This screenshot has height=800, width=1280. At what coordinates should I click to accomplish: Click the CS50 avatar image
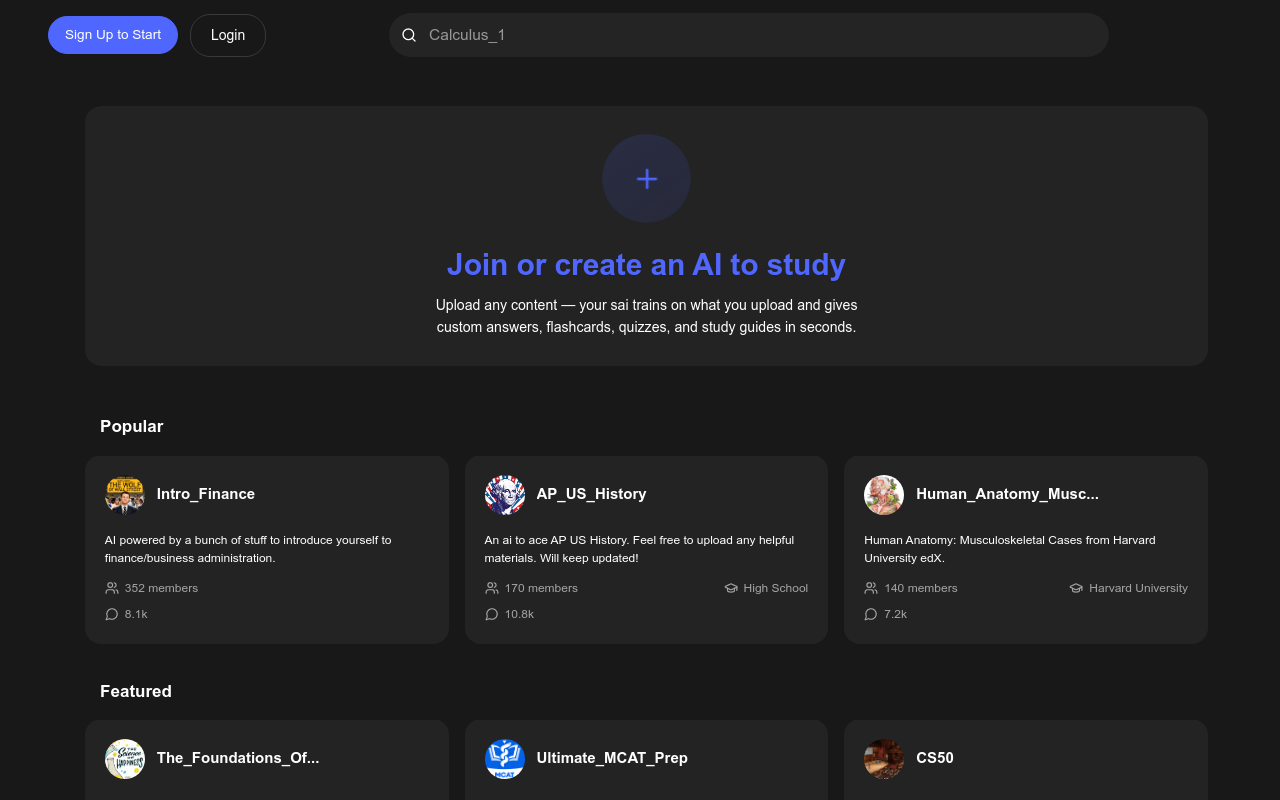click(x=884, y=759)
